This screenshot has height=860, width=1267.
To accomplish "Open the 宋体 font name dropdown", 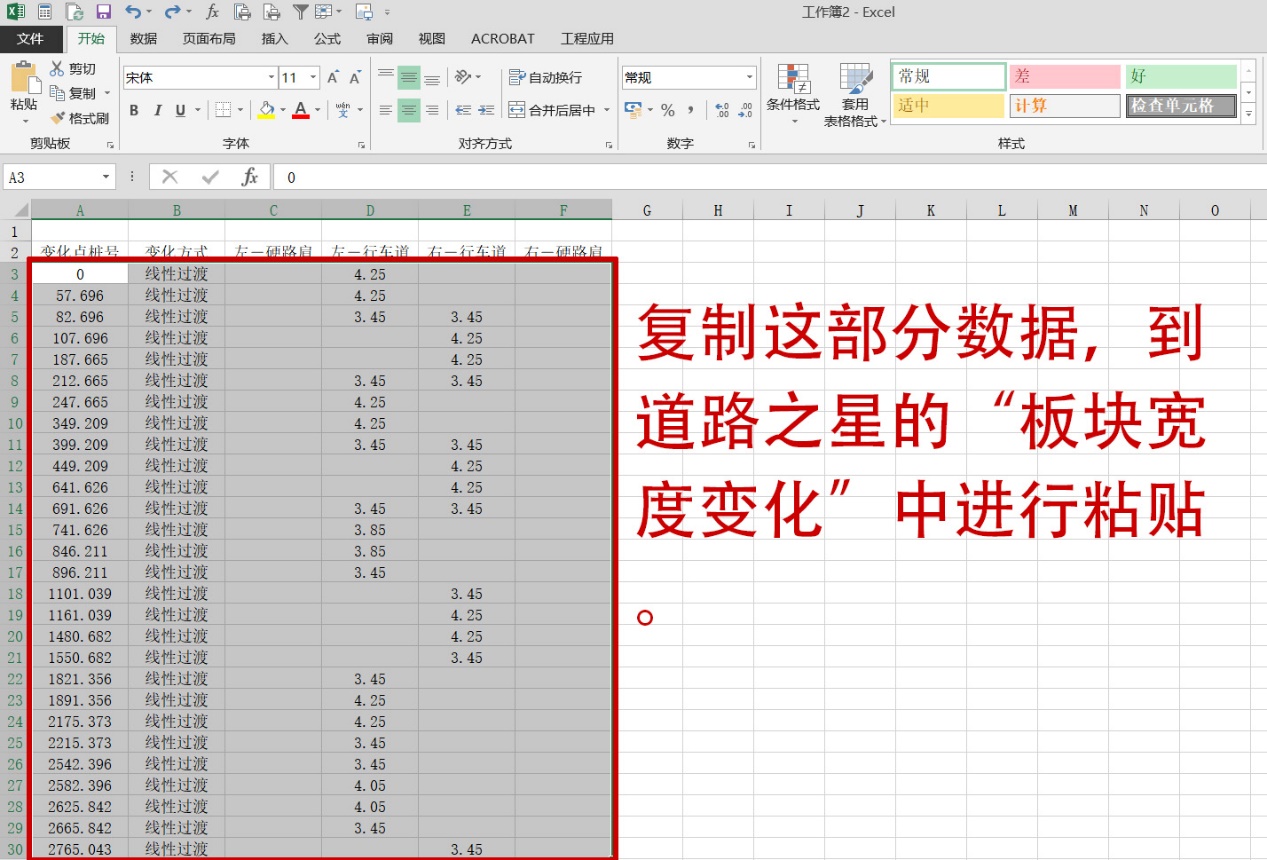I will pos(271,78).
